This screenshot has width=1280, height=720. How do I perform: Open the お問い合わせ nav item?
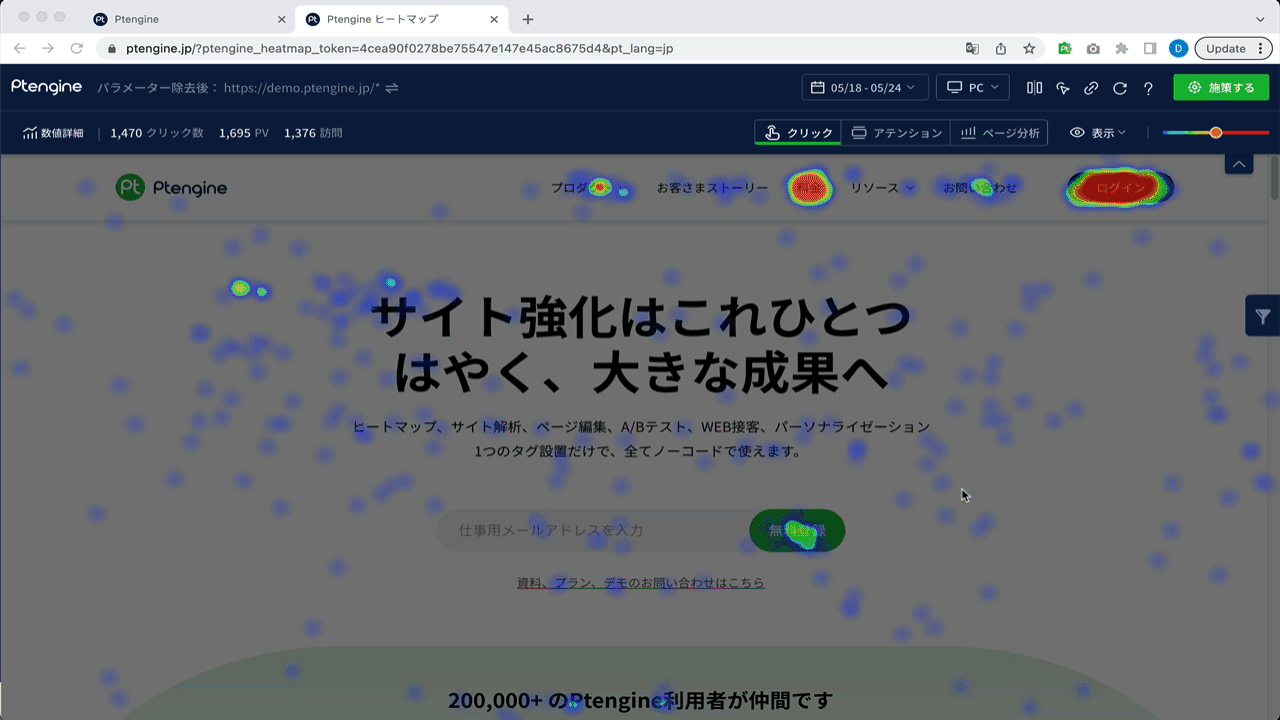[980, 188]
